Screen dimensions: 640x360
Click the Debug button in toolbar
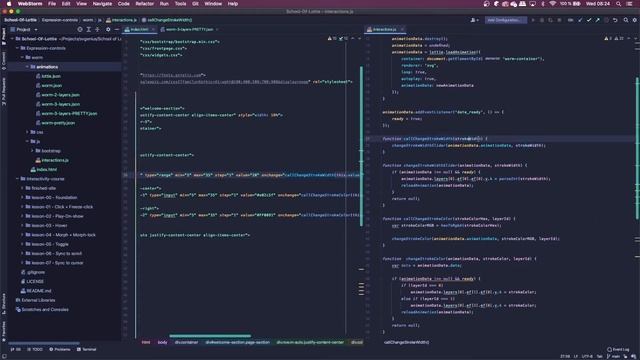542,20
